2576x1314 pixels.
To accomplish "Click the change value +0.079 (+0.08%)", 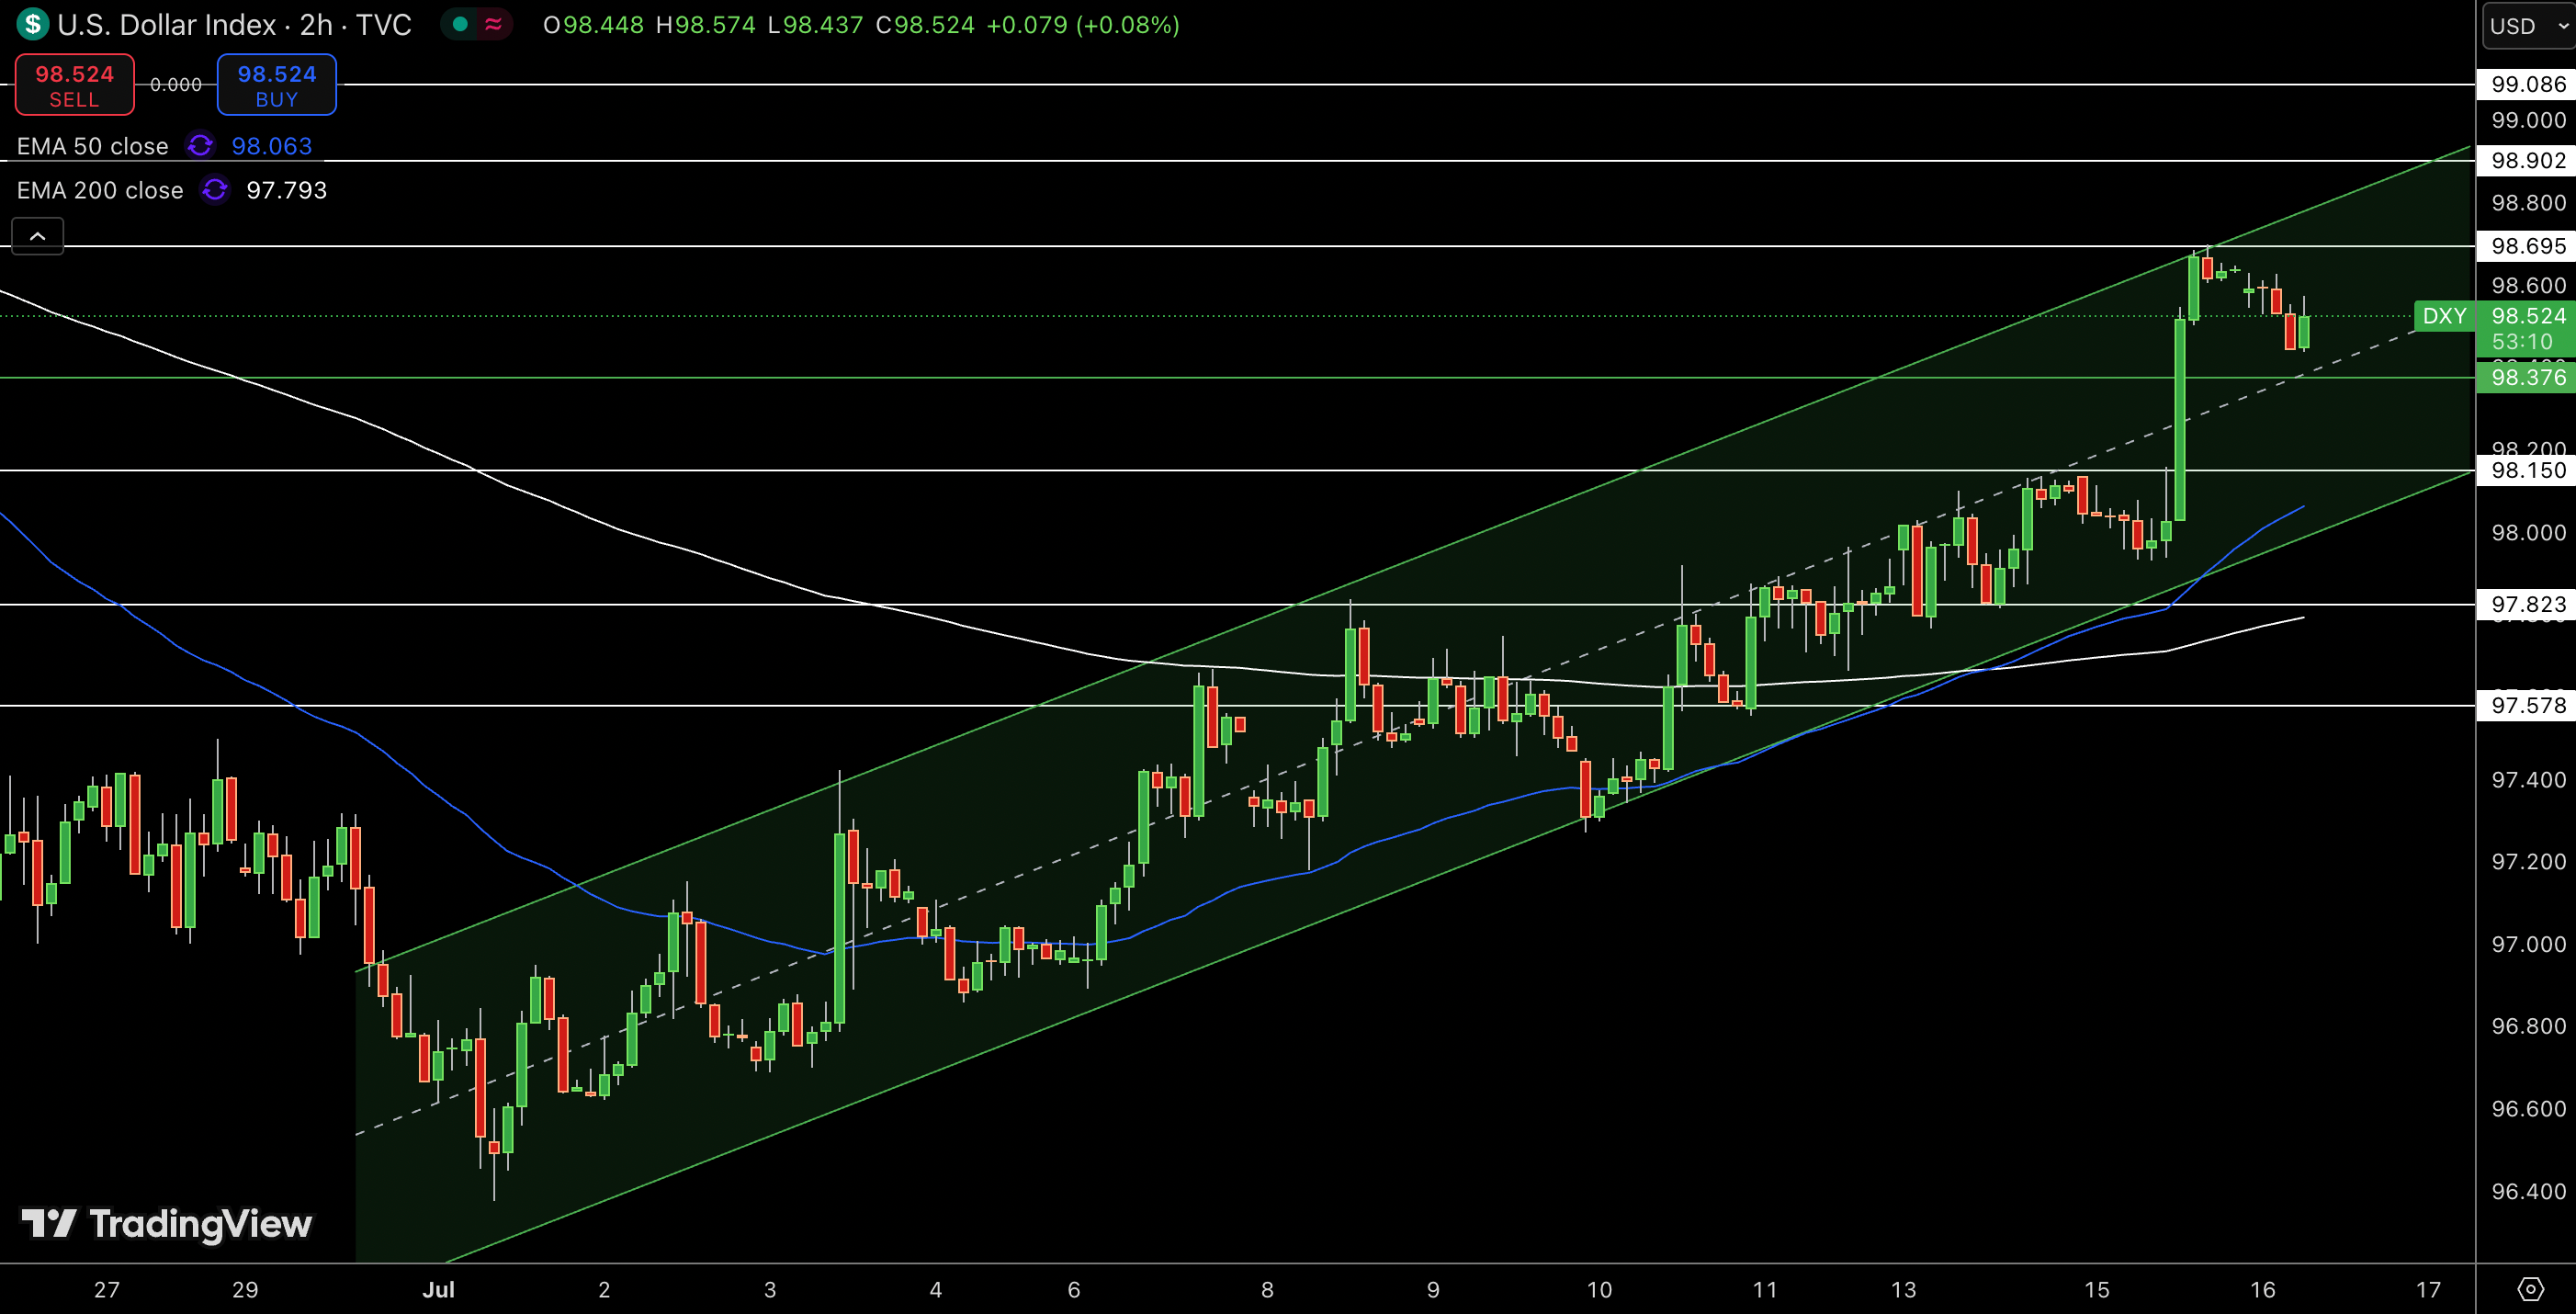I will pos(1083,24).
